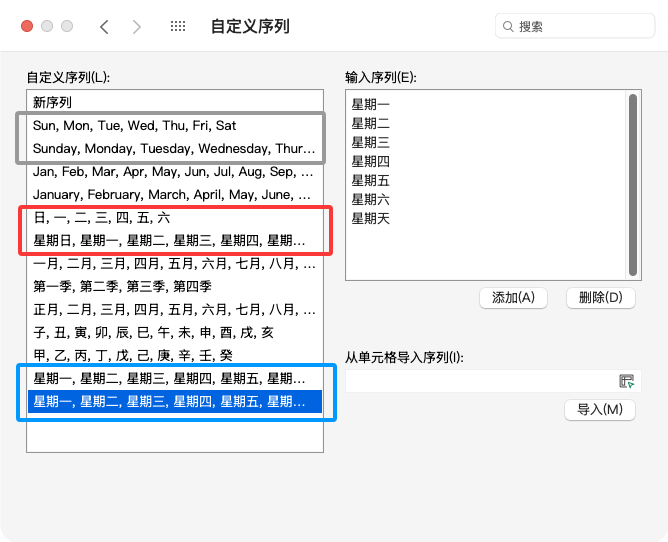Open the cell range picker icon
Screen dimensions: 668x542
coord(626,381)
